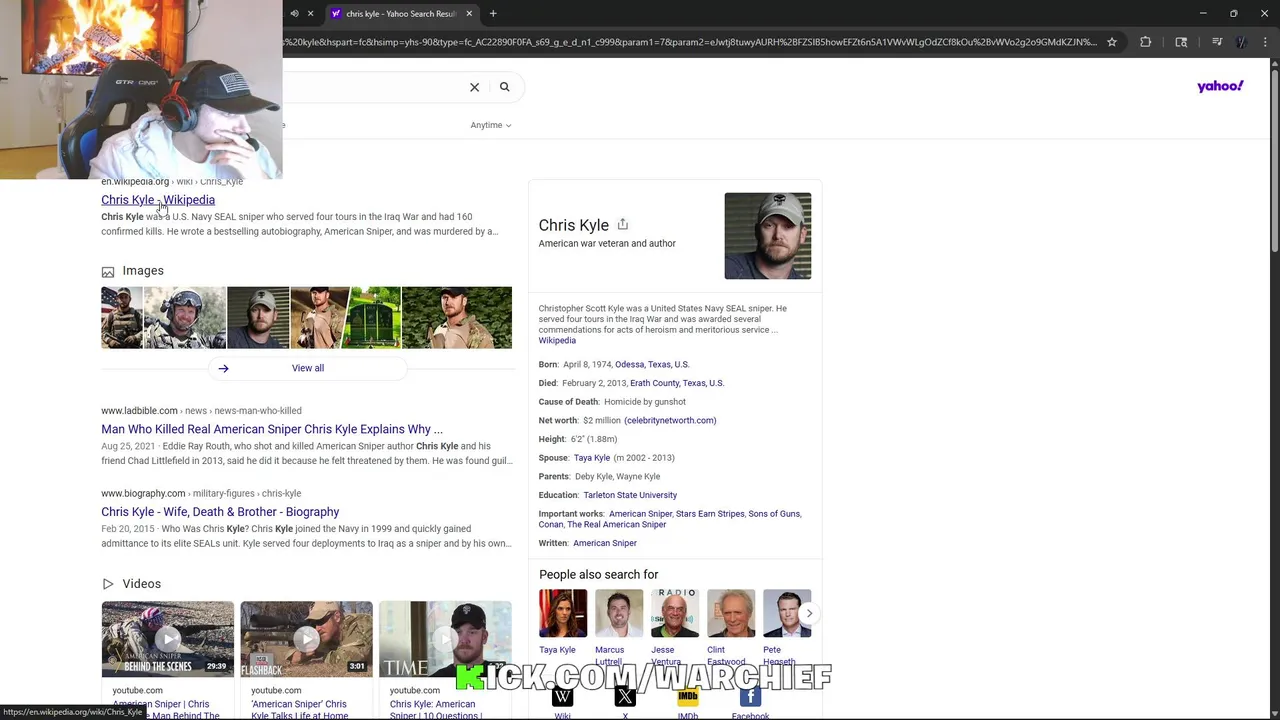Viewport: 1280px width, 720px height.
Task: Click the Erath County, Texas, U.S. link
Action: tap(677, 383)
